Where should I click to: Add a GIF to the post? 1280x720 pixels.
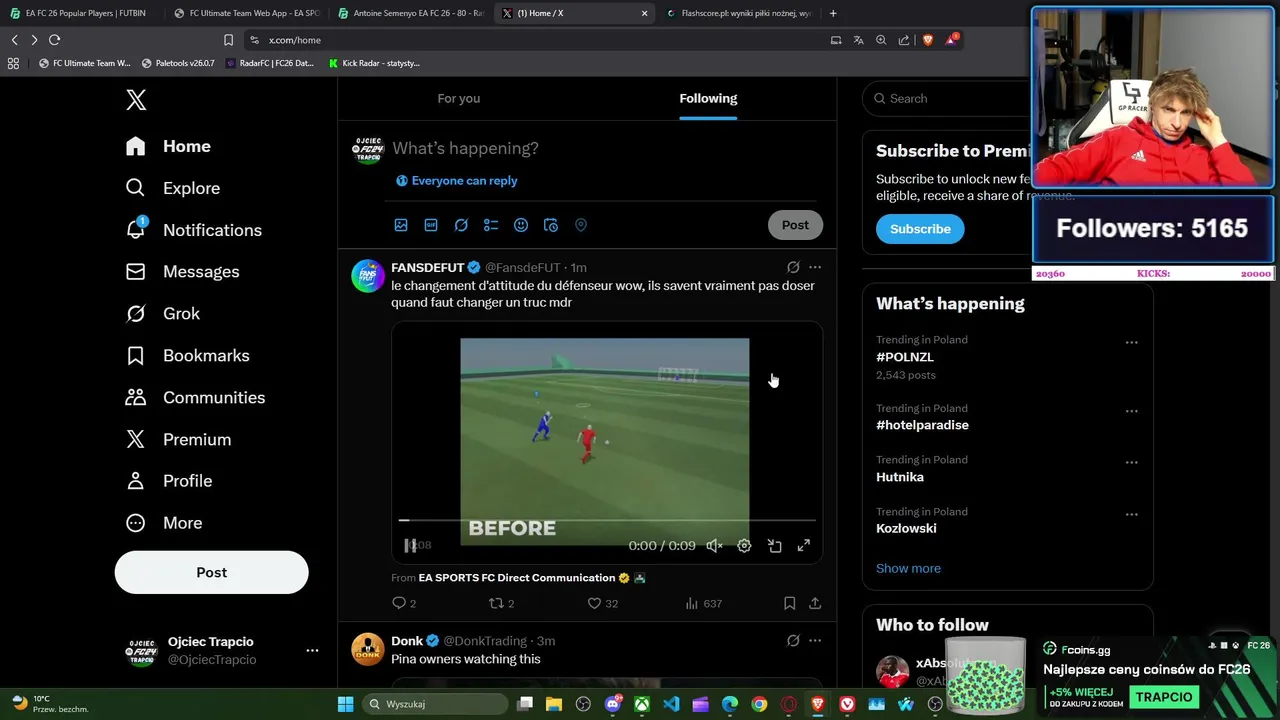coord(431,225)
